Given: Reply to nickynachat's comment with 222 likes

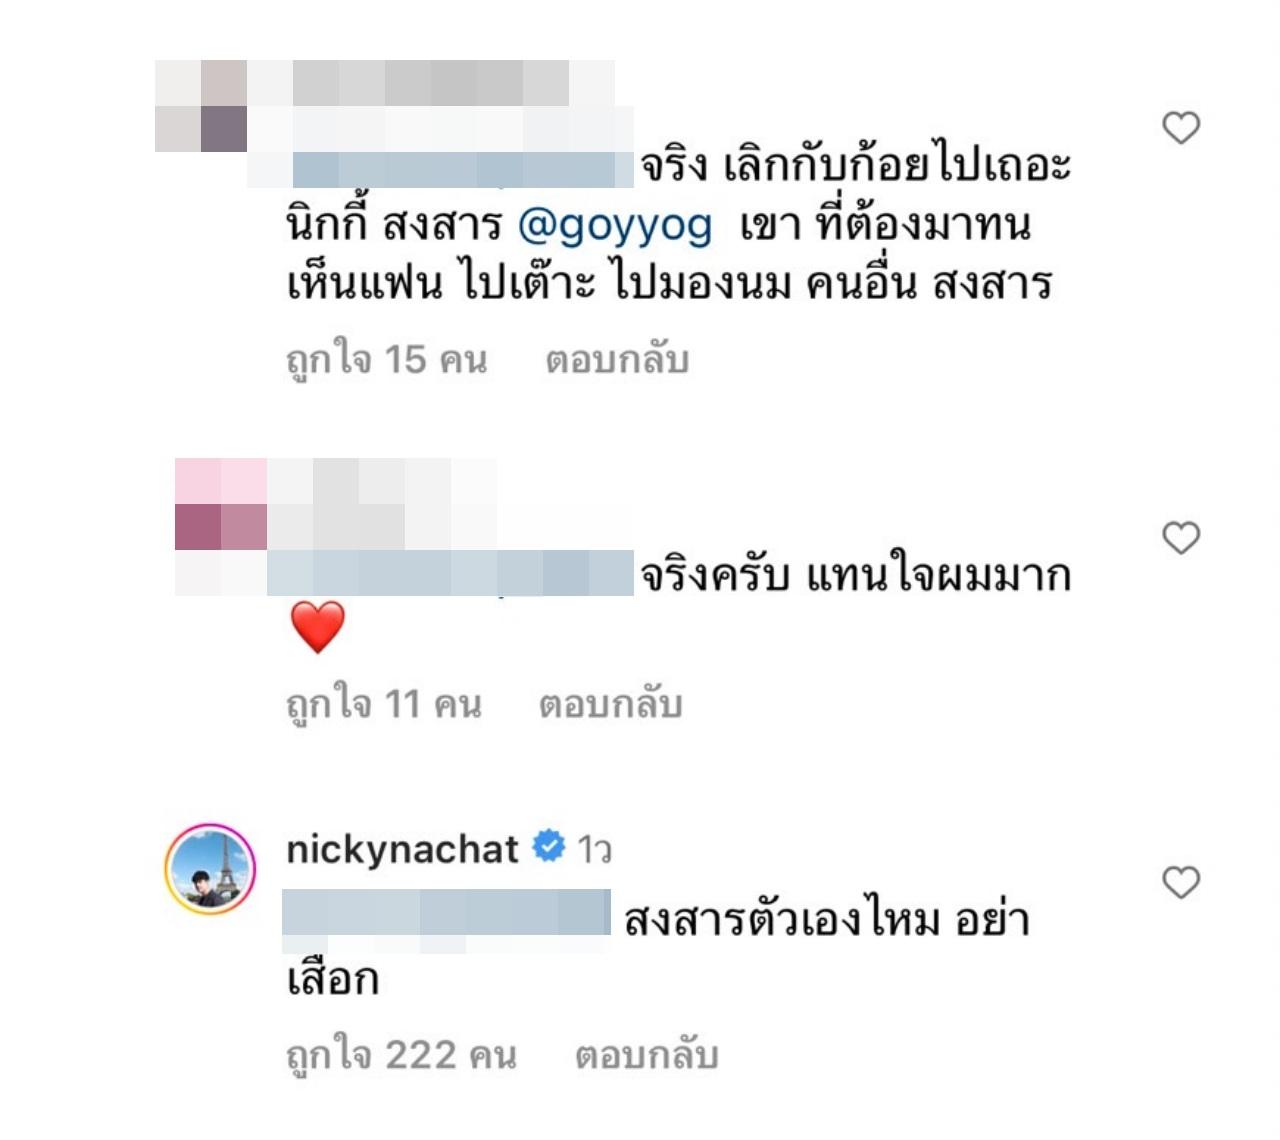Looking at the screenshot, I should tap(647, 1055).
